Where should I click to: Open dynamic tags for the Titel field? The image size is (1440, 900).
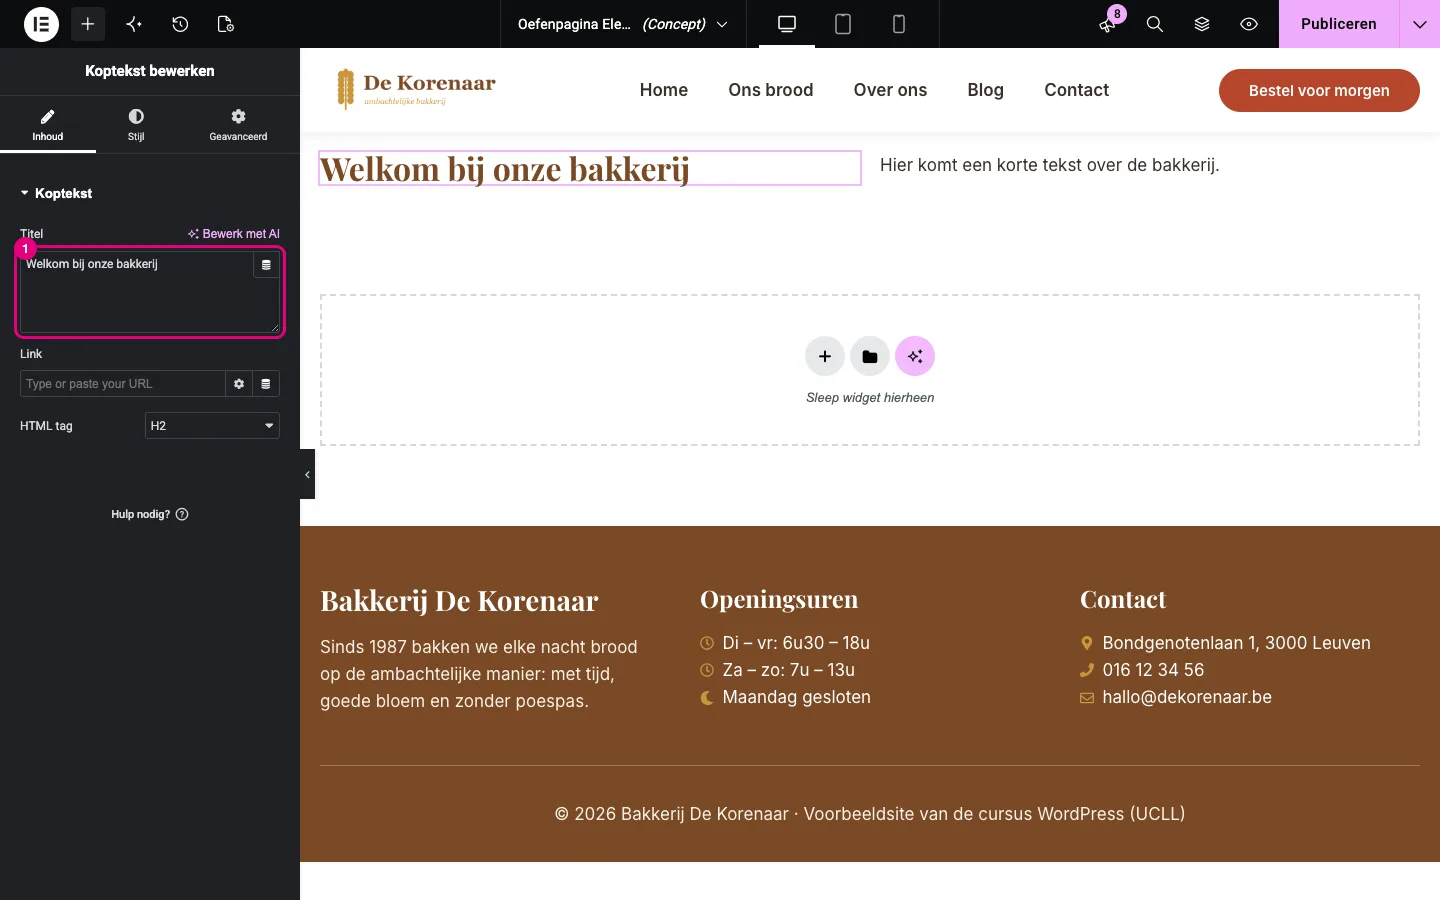coord(266,265)
